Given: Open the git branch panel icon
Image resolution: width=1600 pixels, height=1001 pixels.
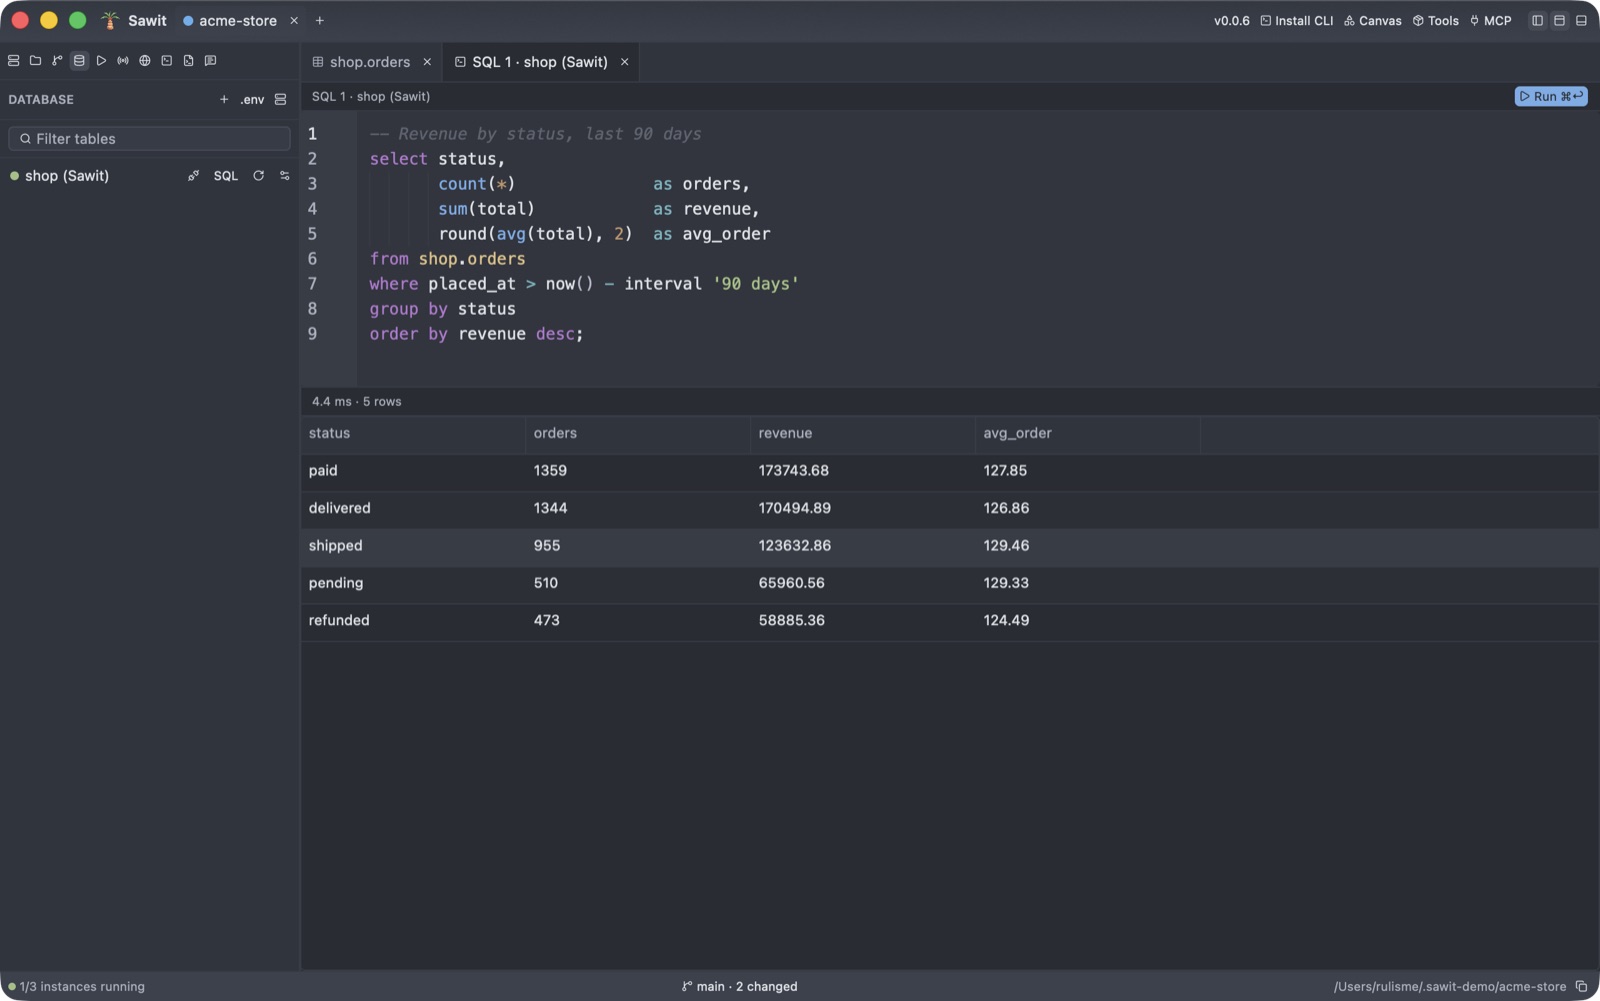Looking at the screenshot, I should [57, 61].
